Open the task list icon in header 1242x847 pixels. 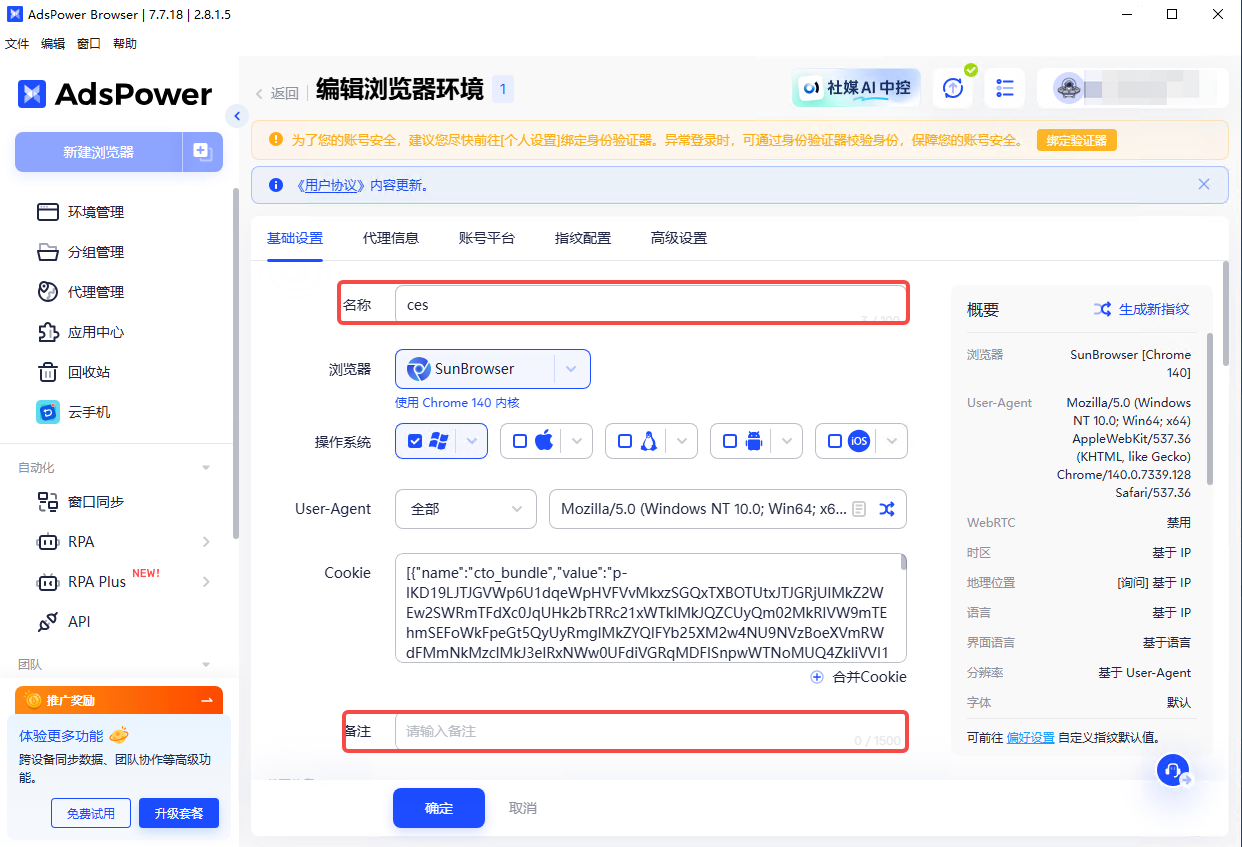click(x=1004, y=88)
